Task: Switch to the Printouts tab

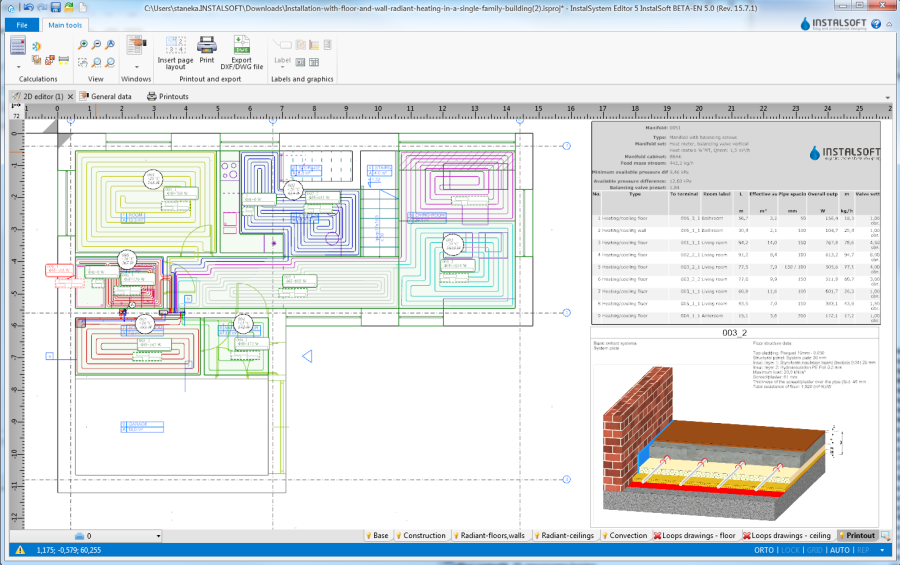Action: point(168,96)
